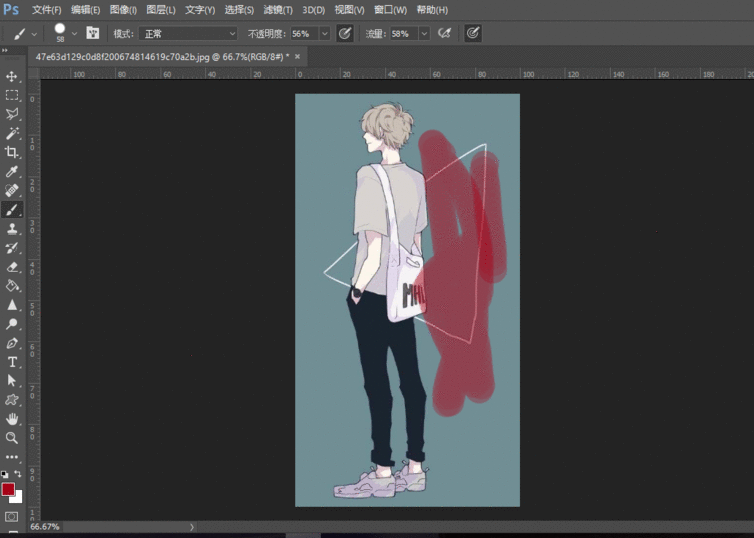754x538 pixels.
Task: Open the 滤镜(T) menu
Action: click(x=278, y=9)
